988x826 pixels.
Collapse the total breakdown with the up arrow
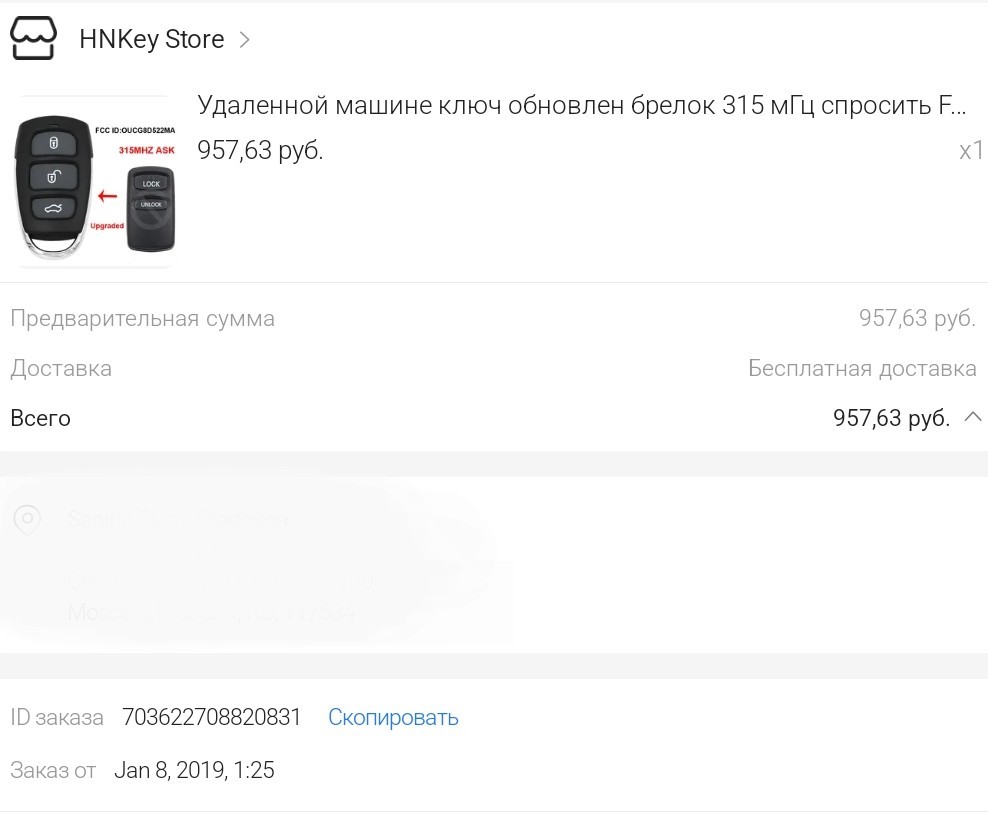point(972,417)
